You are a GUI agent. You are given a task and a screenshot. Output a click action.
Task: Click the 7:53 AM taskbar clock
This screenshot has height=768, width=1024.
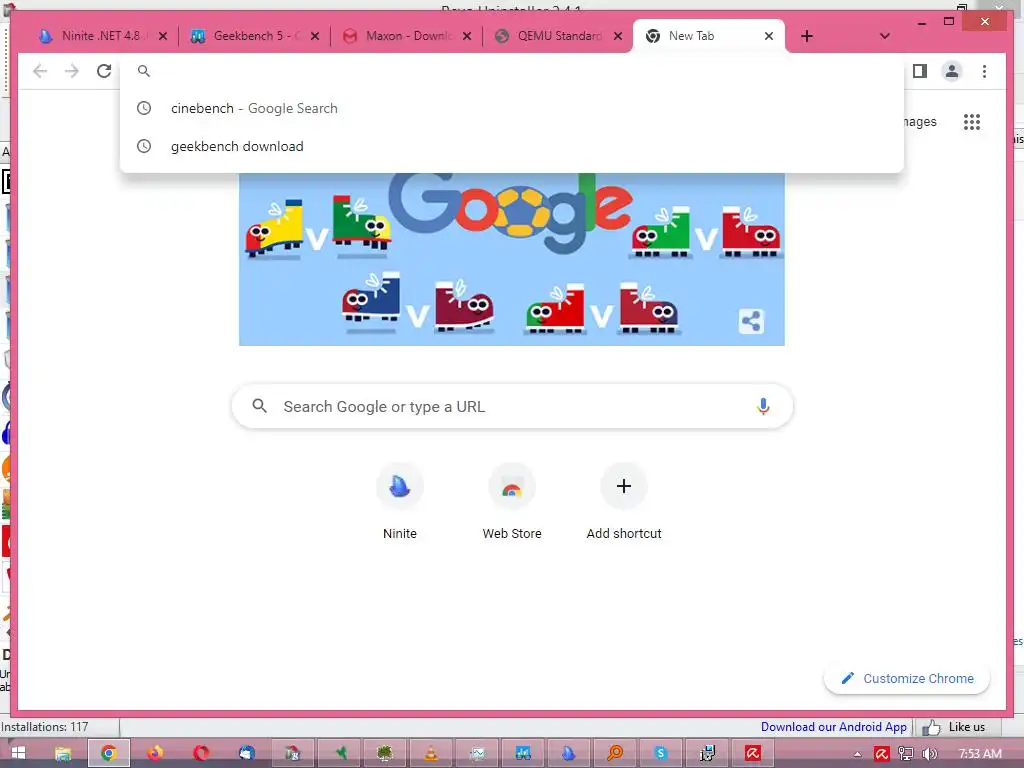(980, 754)
